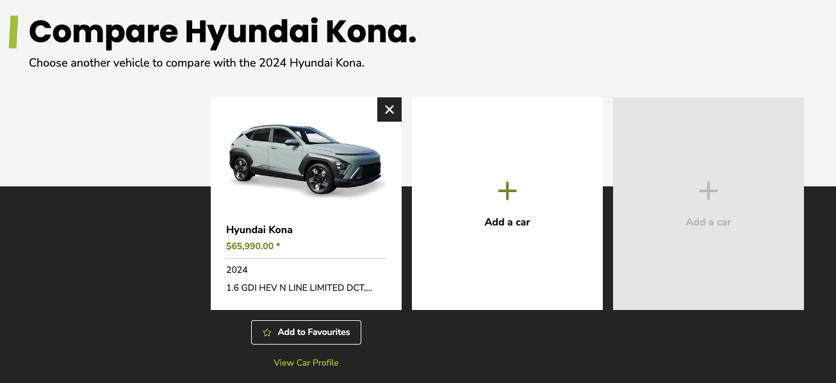Click the 1.6 GDI HEV N LINE variant text
The height and width of the screenshot is (383, 836).
tap(299, 288)
